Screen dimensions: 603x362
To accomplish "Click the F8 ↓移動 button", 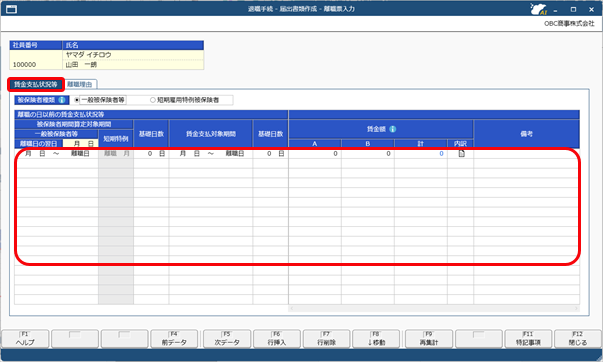I will (376, 339).
